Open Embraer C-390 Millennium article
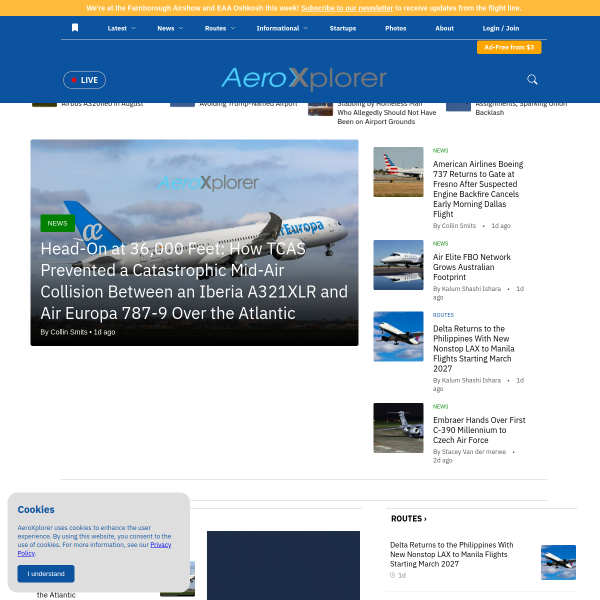The width and height of the screenshot is (600, 600). (479, 430)
